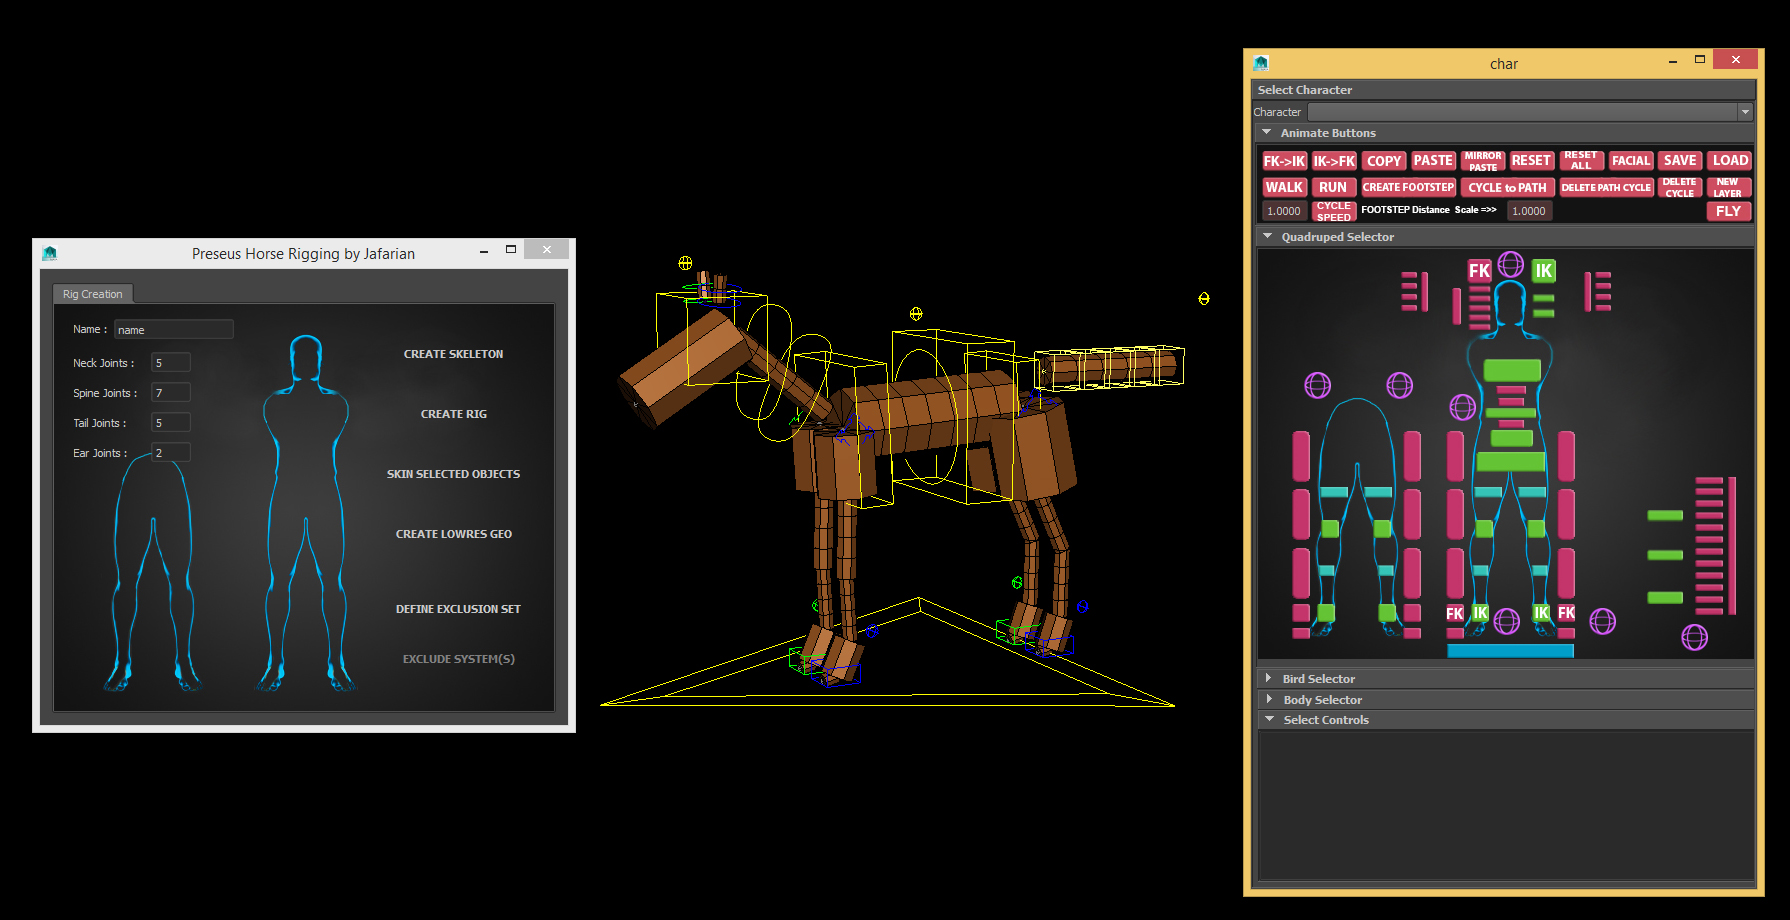Click the Maya icon in char window title
This screenshot has width=1790, height=920.
(x=1261, y=63)
